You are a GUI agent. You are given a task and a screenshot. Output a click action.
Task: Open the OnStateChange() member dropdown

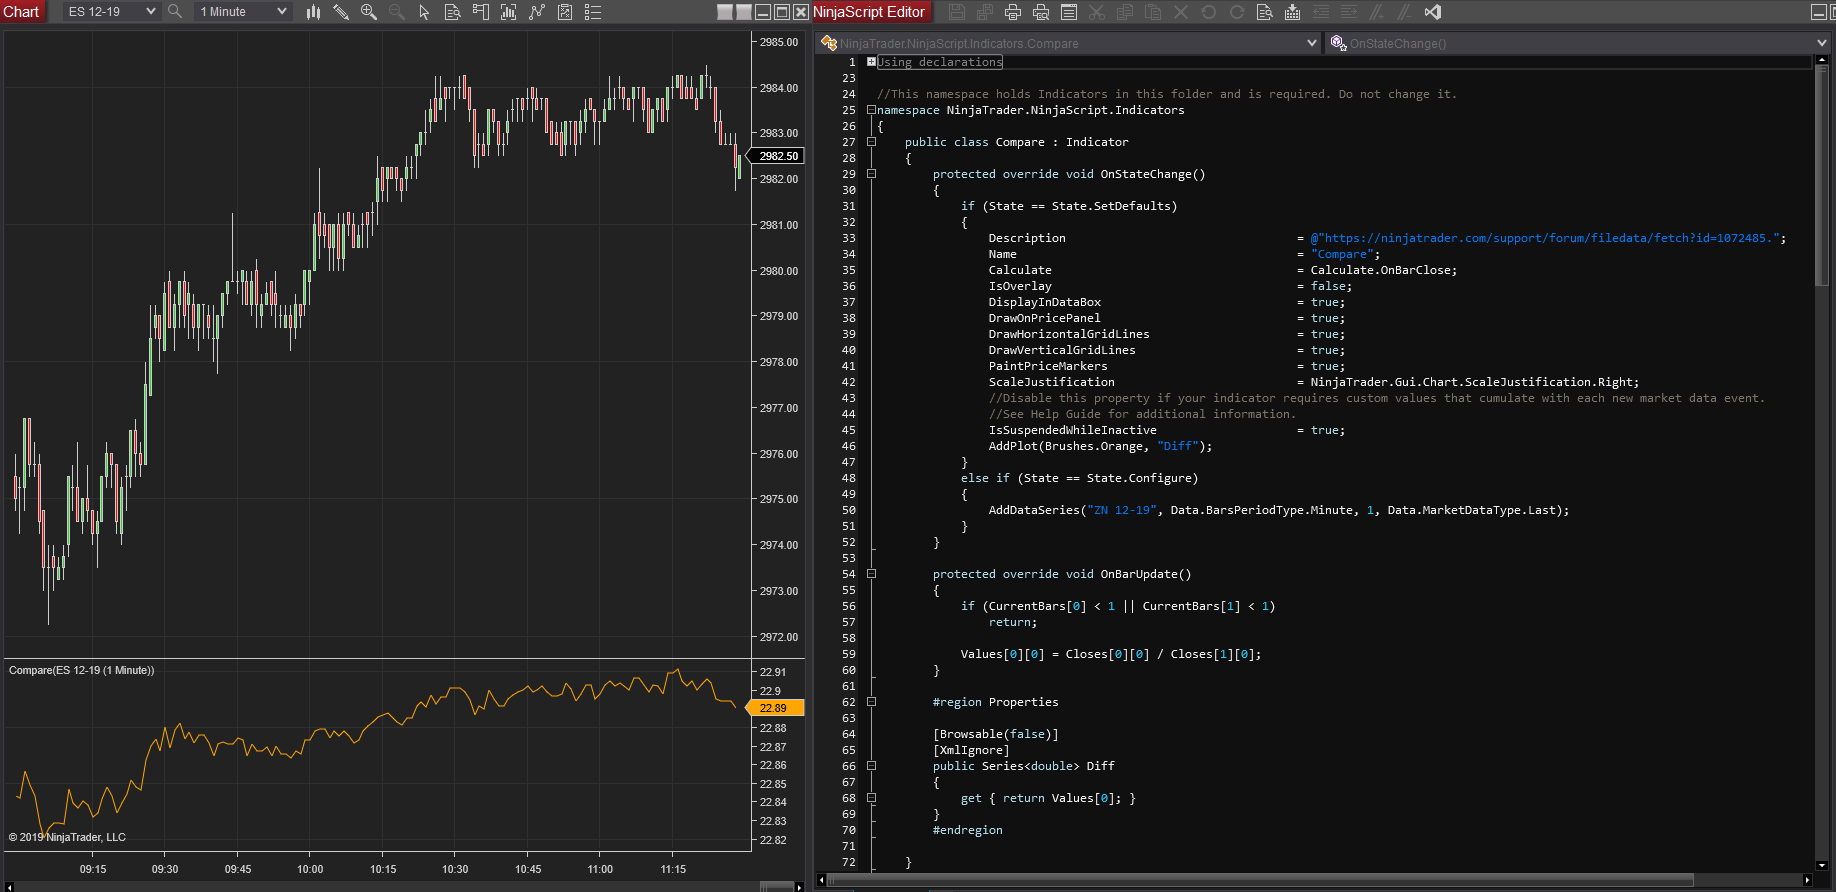1577,43
